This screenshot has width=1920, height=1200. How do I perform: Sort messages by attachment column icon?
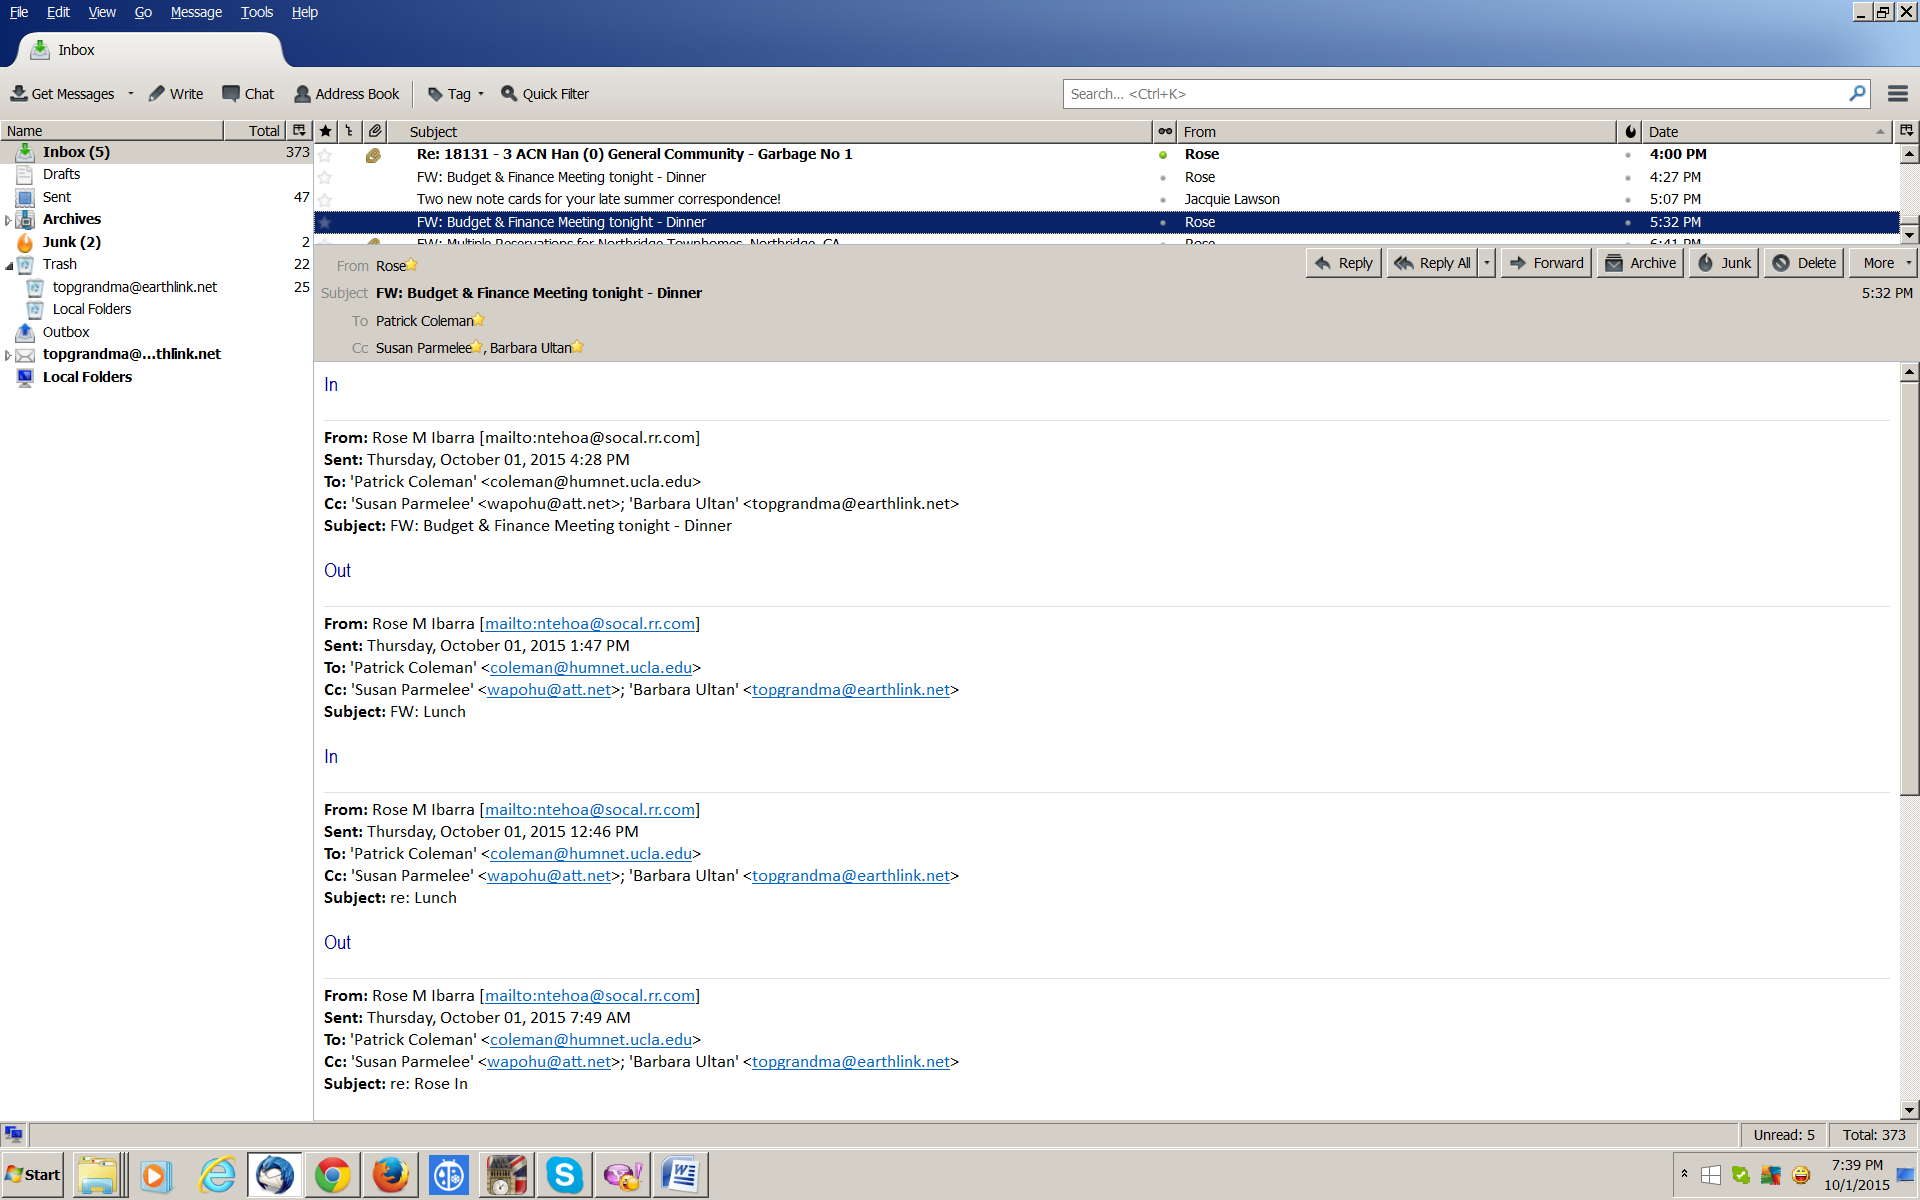375,131
